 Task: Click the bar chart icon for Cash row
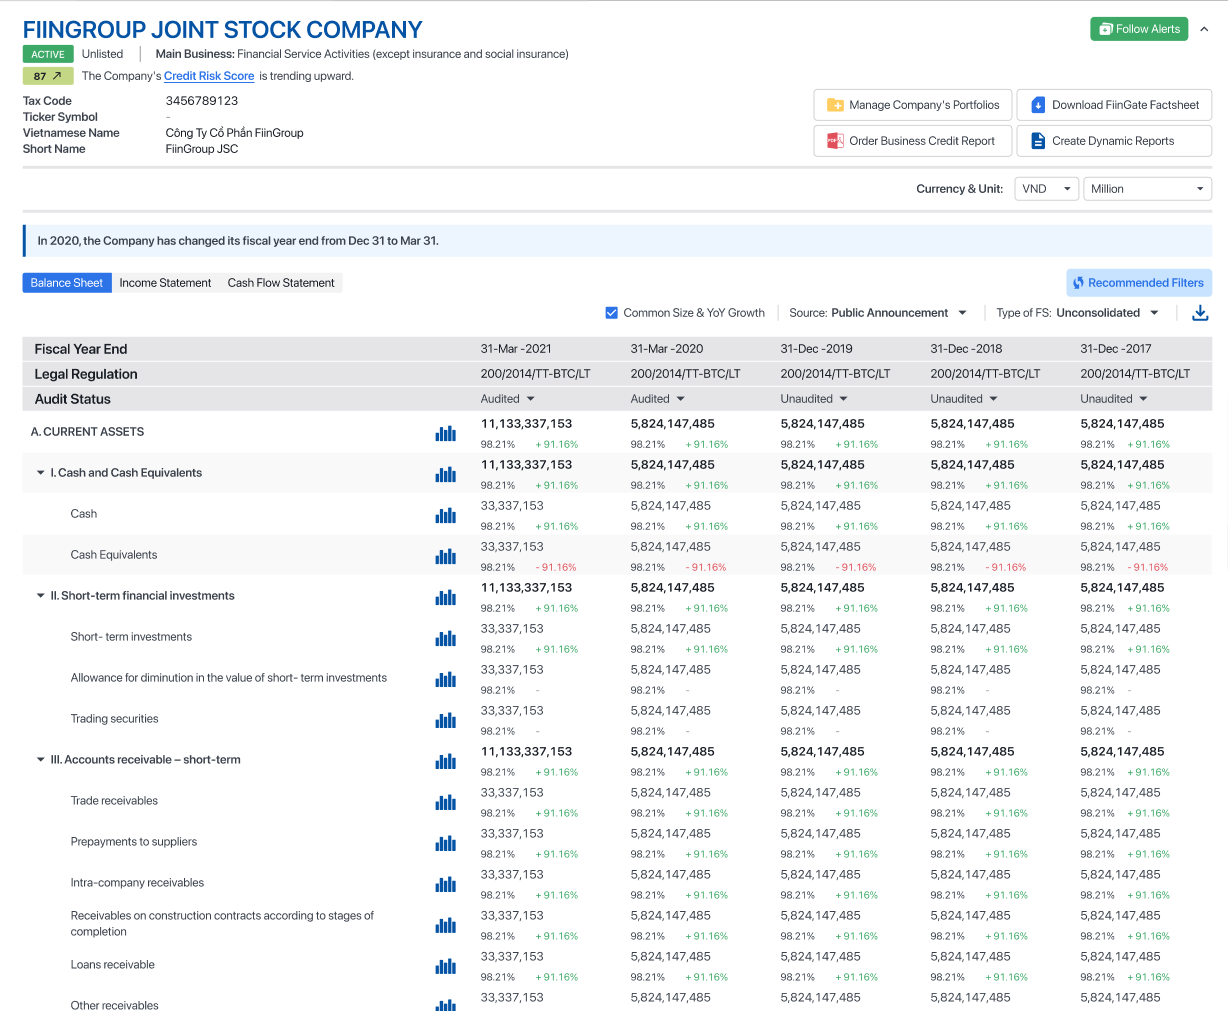click(x=445, y=515)
